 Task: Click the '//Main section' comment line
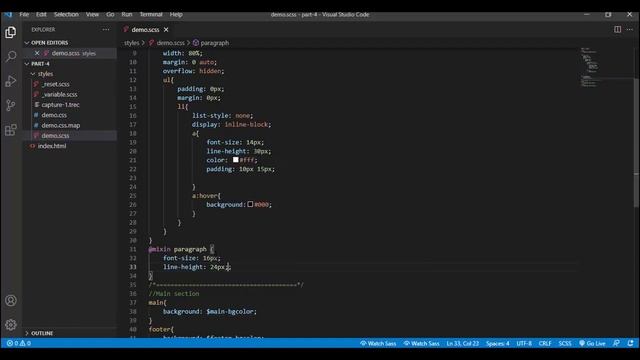point(174,293)
